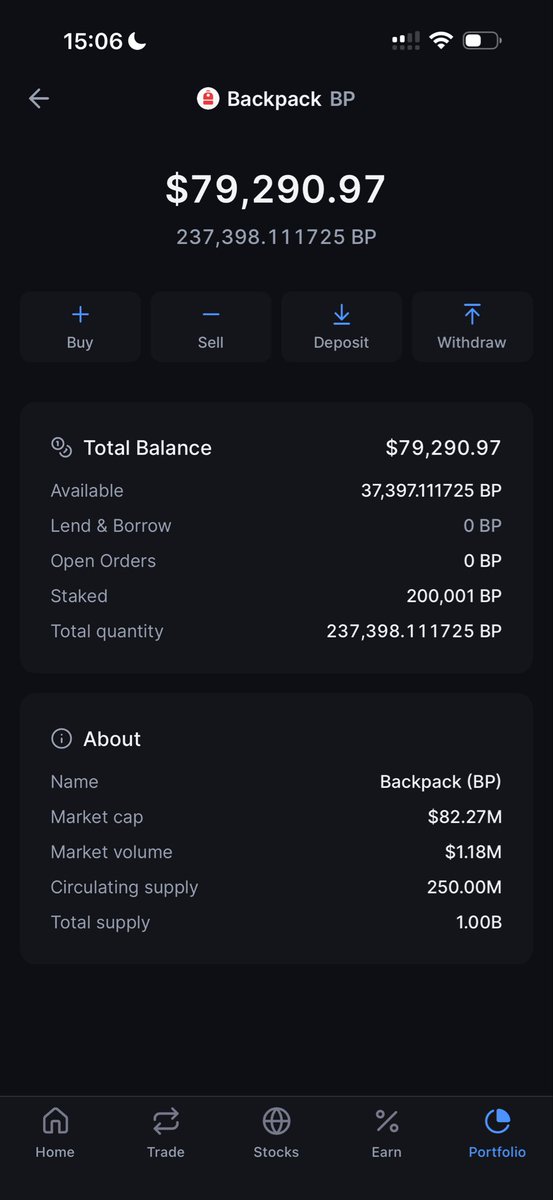The image size is (553, 1200).
Task: Switch to the Trade tab
Action: (x=166, y=1132)
